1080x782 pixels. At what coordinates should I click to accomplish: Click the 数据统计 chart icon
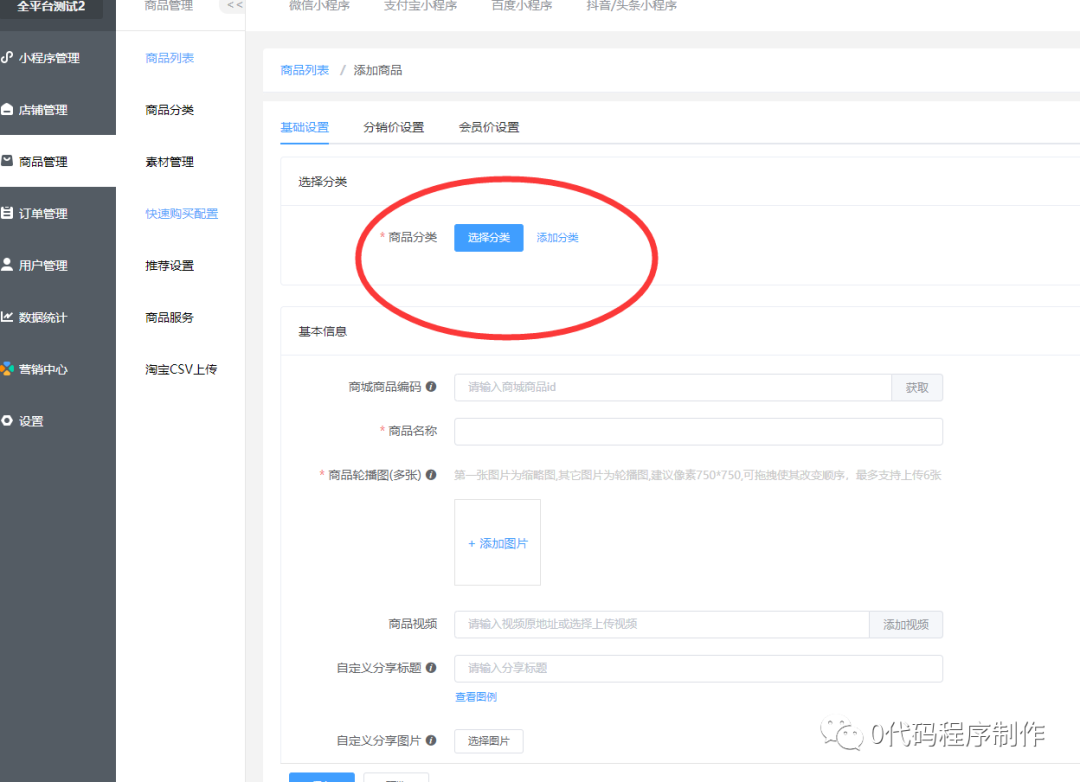7,317
